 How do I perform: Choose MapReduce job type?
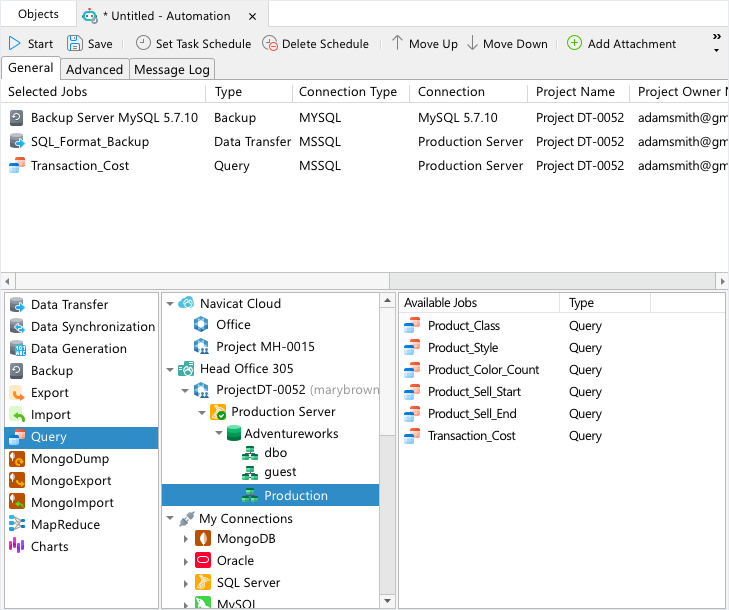coord(81,524)
